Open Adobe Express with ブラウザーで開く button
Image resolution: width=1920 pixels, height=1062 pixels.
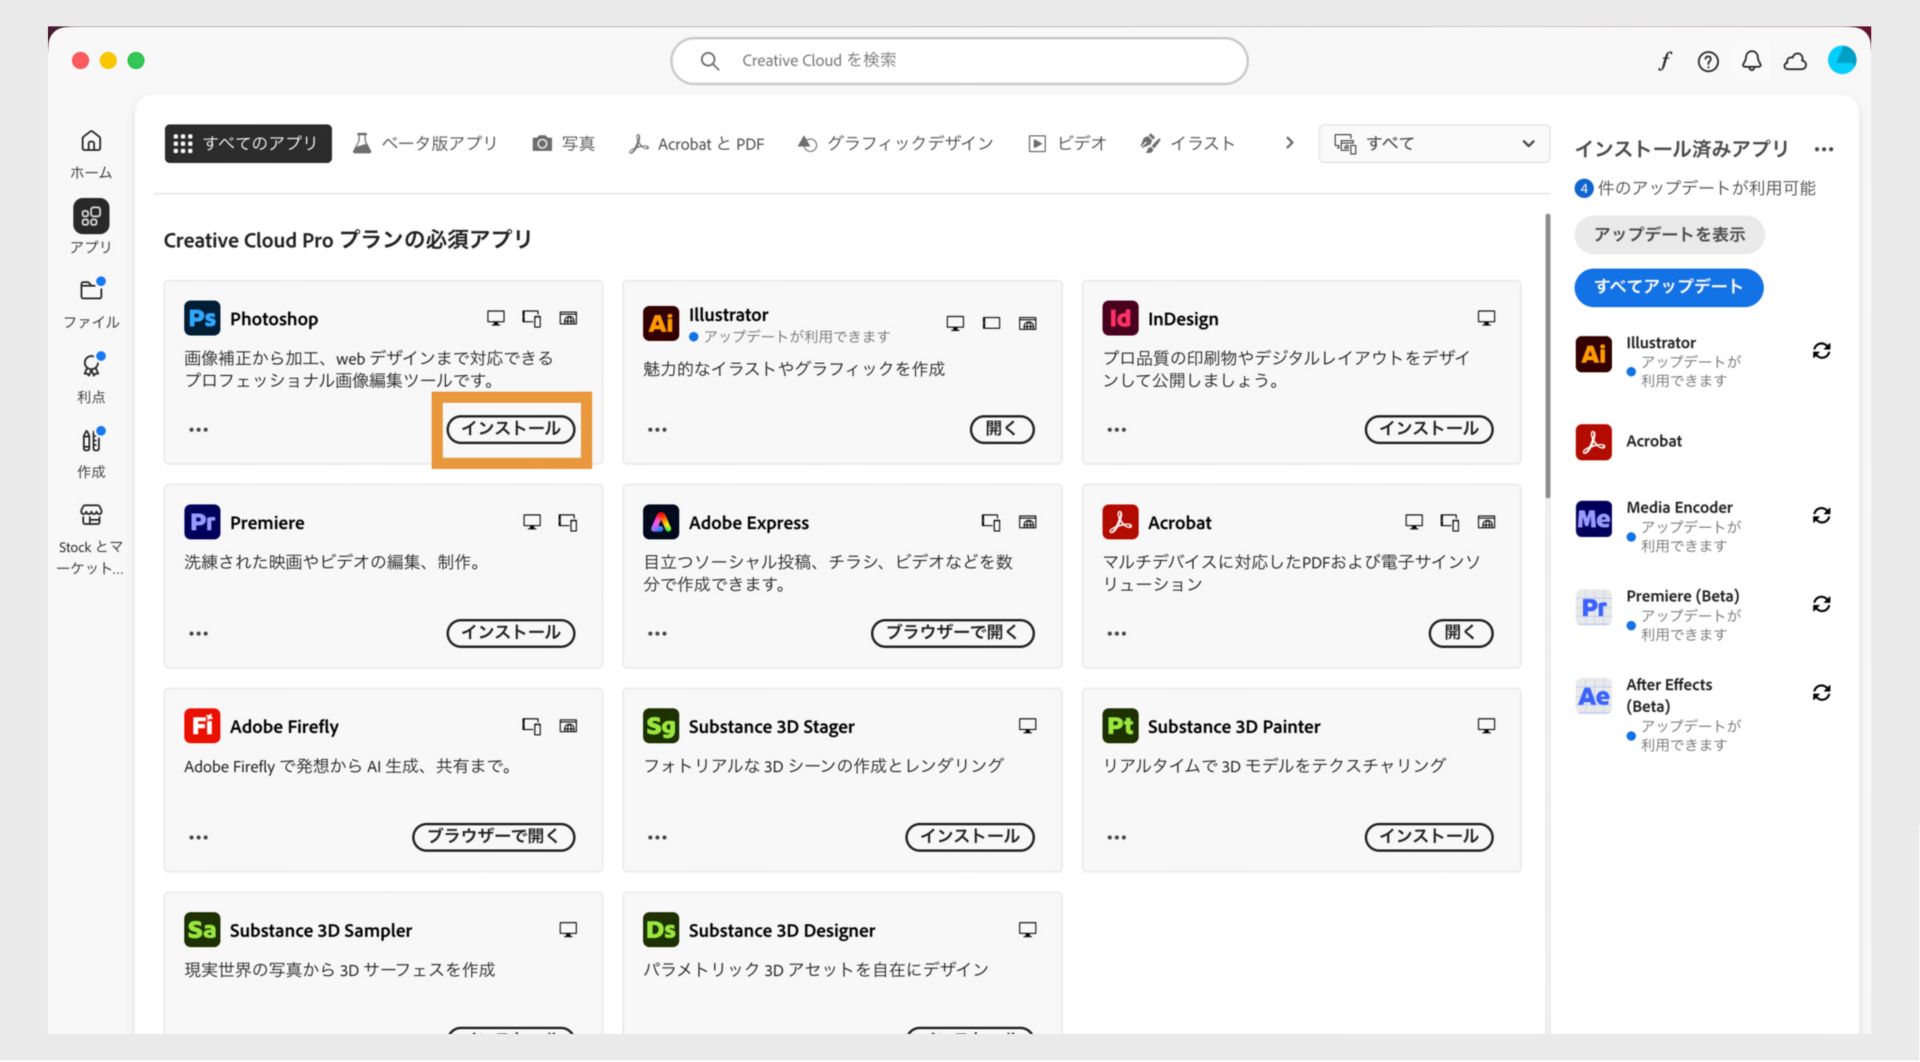(x=953, y=633)
